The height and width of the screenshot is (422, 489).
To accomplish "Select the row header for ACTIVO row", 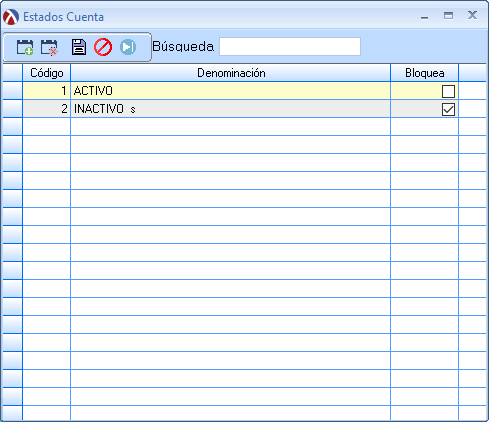I will (x=12, y=91).
